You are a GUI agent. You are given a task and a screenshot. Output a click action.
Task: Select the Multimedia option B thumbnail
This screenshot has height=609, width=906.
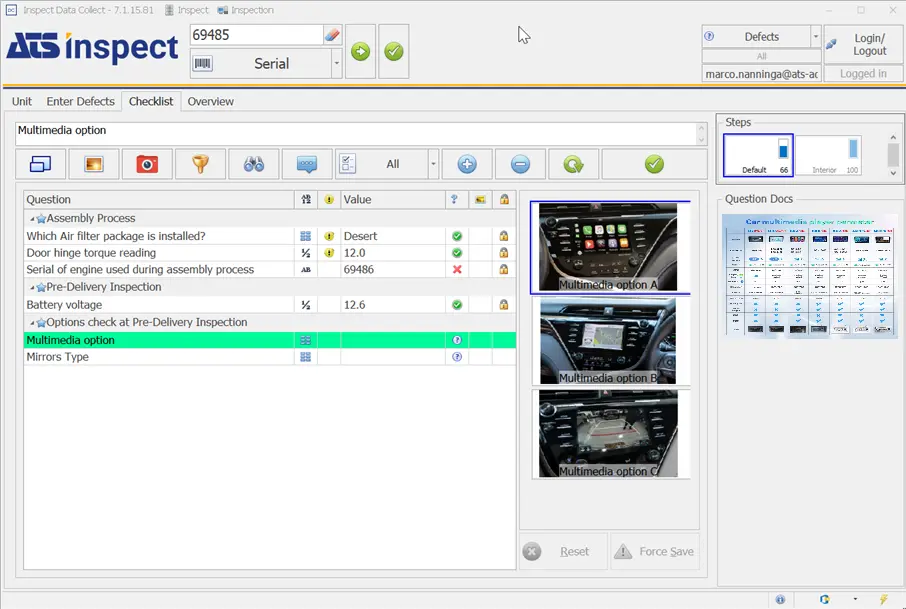coord(610,341)
